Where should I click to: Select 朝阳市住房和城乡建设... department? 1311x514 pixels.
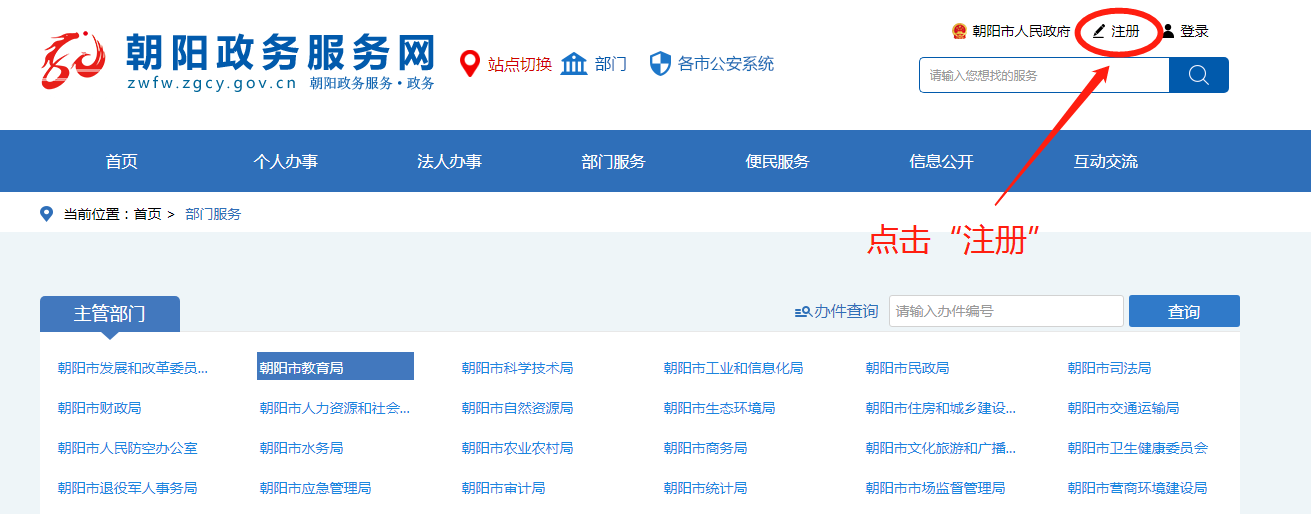click(x=941, y=408)
